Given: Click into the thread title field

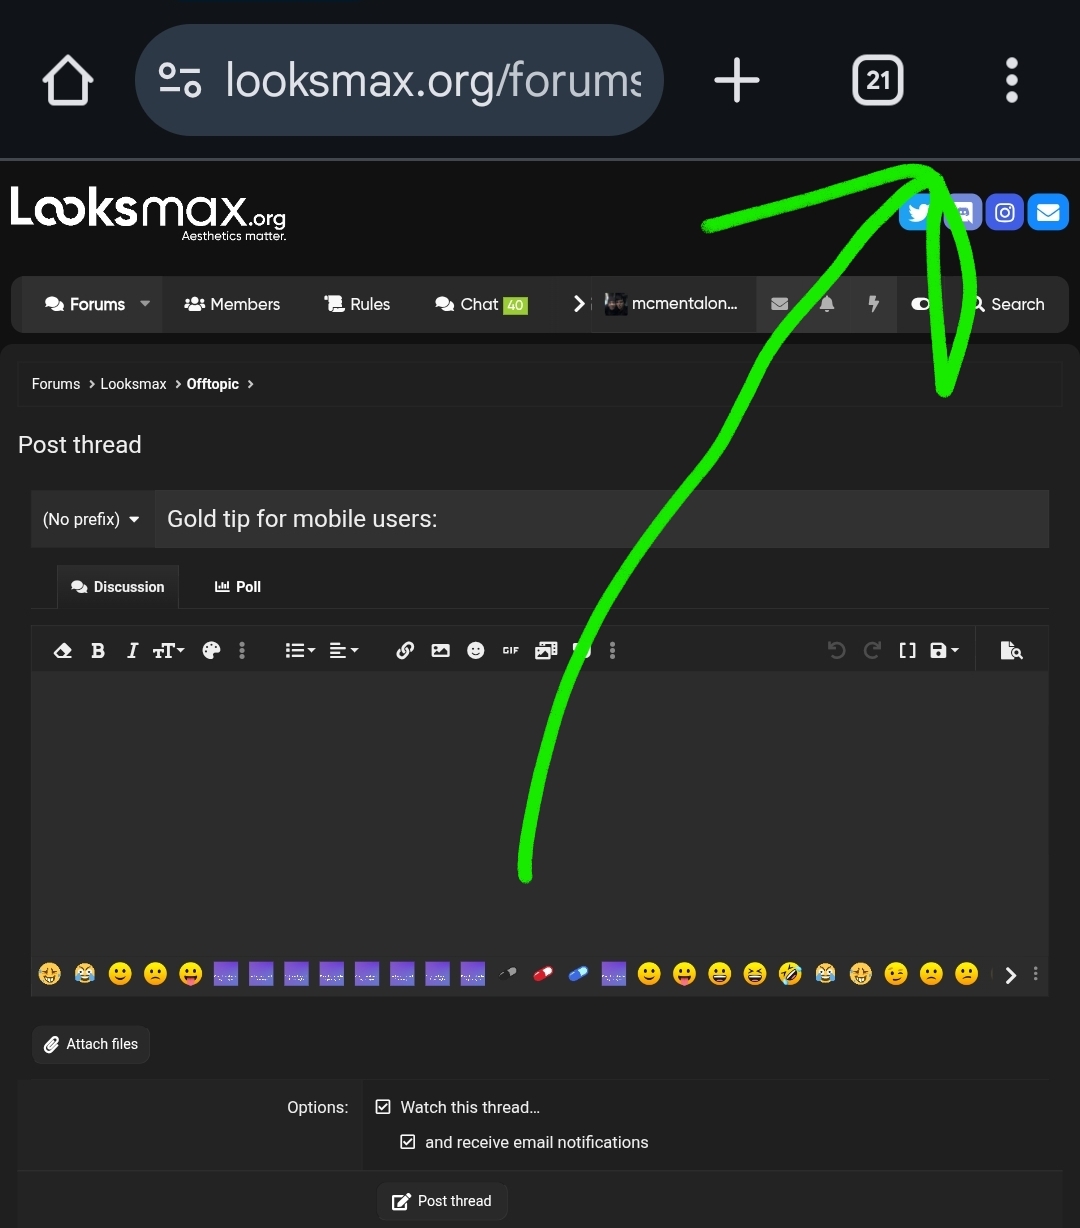Looking at the screenshot, I should [x=600, y=519].
